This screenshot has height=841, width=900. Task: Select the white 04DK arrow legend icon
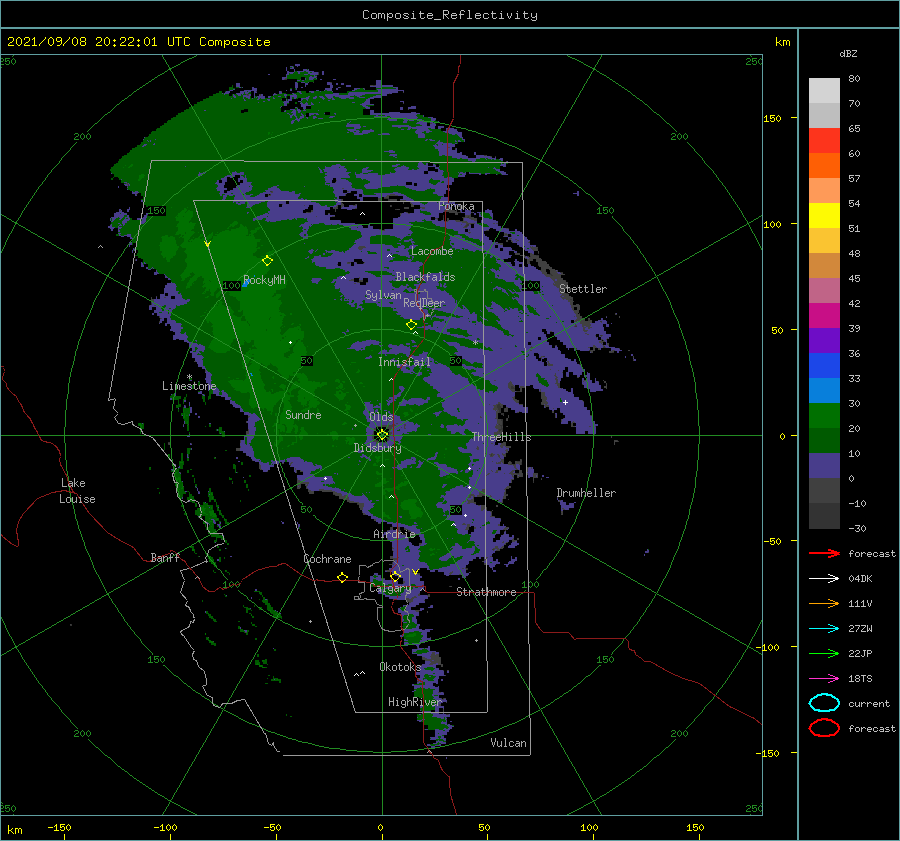[x=824, y=579]
